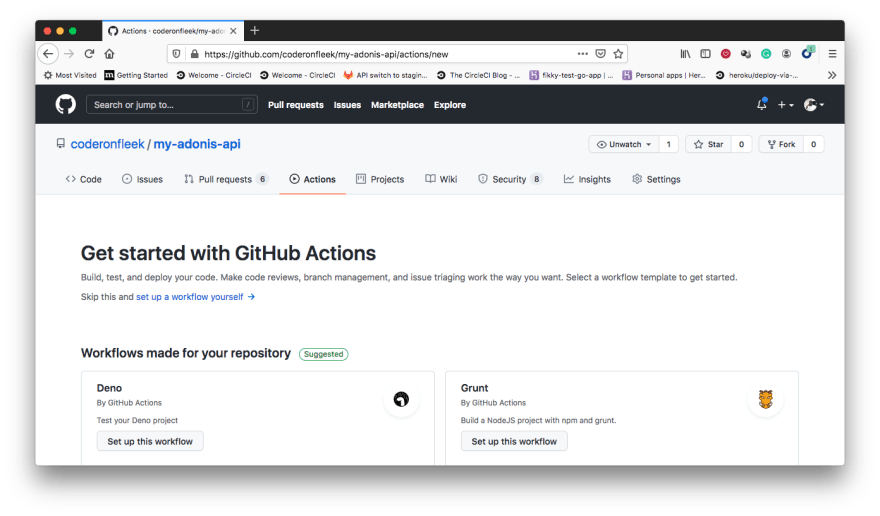The height and width of the screenshot is (516, 880).
Task: Click the green Grammarly extension icon
Action: pyautogui.click(x=766, y=54)
